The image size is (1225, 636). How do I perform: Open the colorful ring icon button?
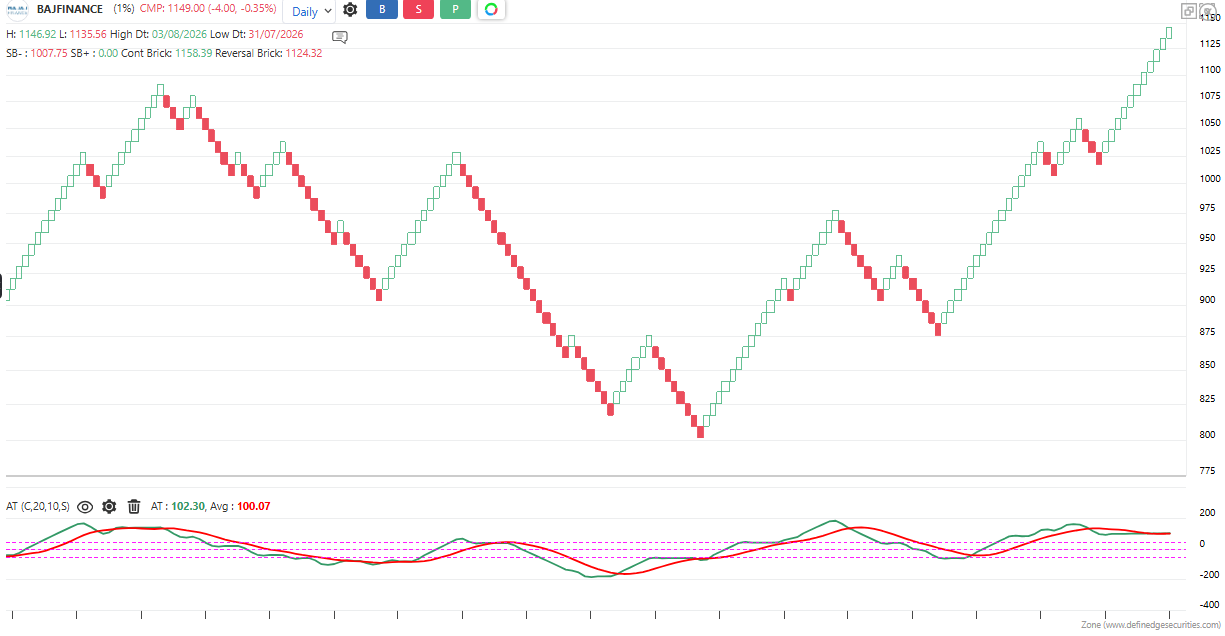tap(491, 10)
